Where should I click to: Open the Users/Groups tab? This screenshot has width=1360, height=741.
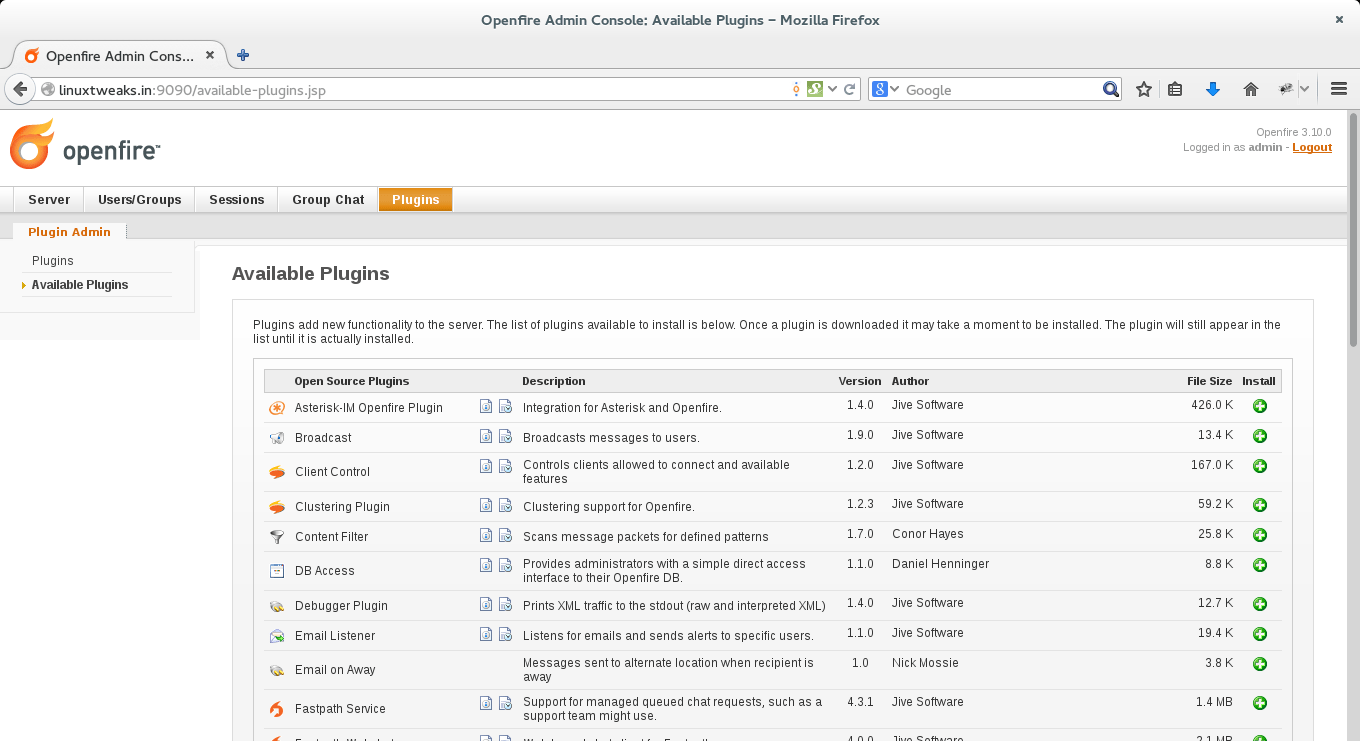[x=140, y=200]
